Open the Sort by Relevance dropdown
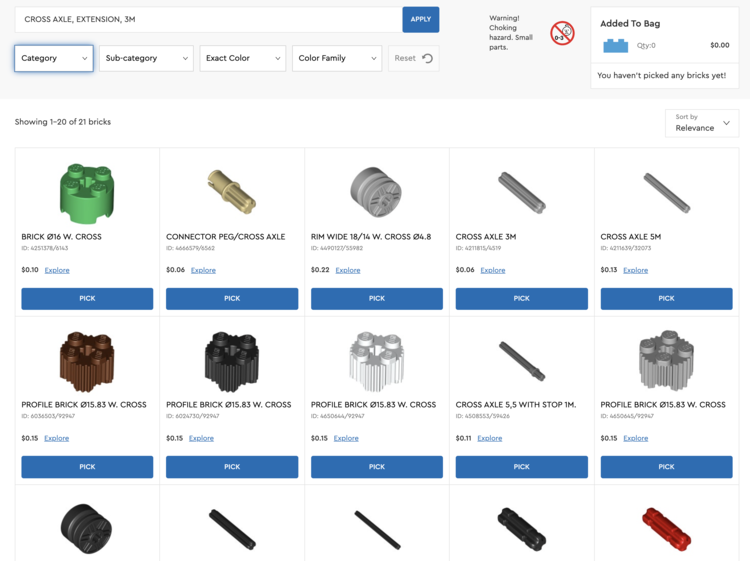Viewport: 750px width, 561px height. pyautogui.click(x=702, y=123)
